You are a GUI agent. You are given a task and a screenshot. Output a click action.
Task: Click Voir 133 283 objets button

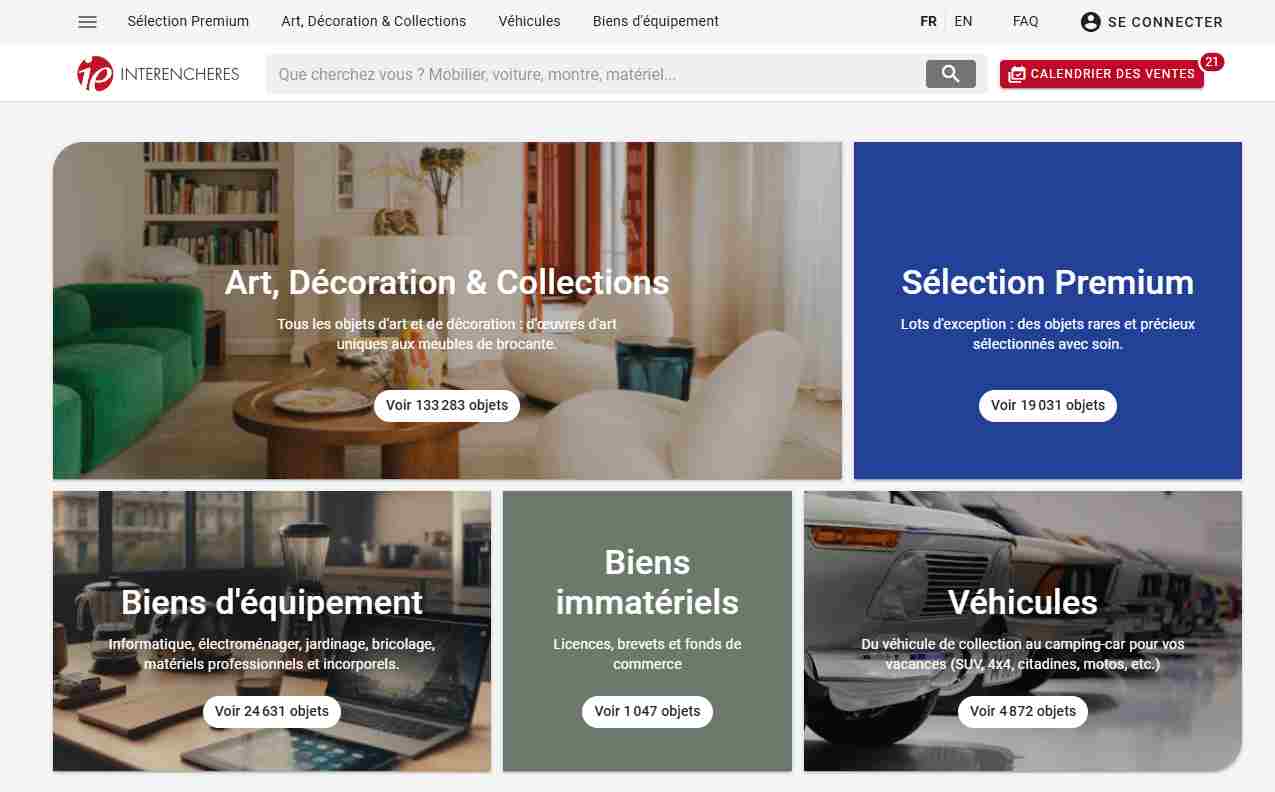[447, 405]
